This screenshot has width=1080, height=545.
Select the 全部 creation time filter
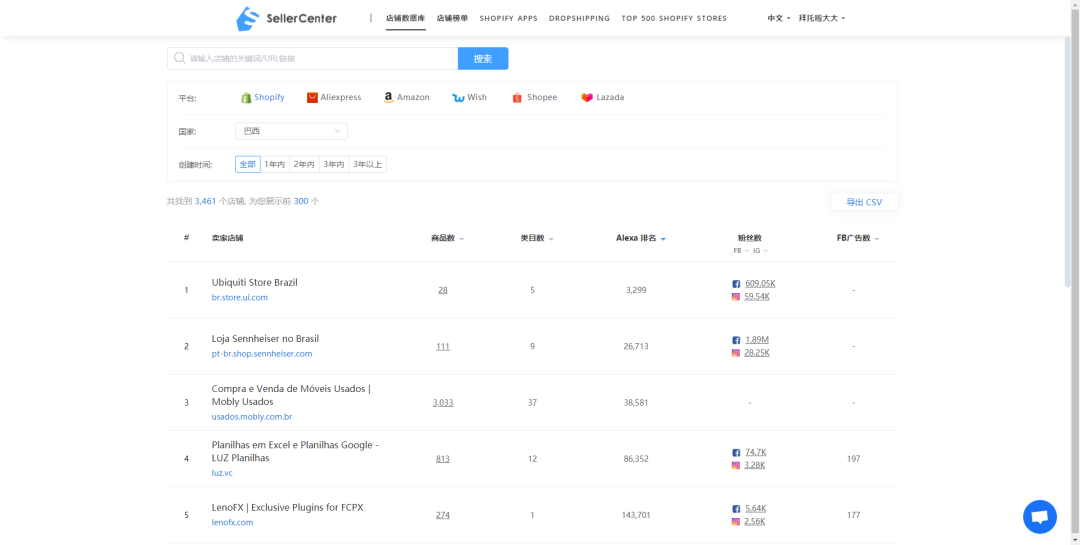coord(247,164)
